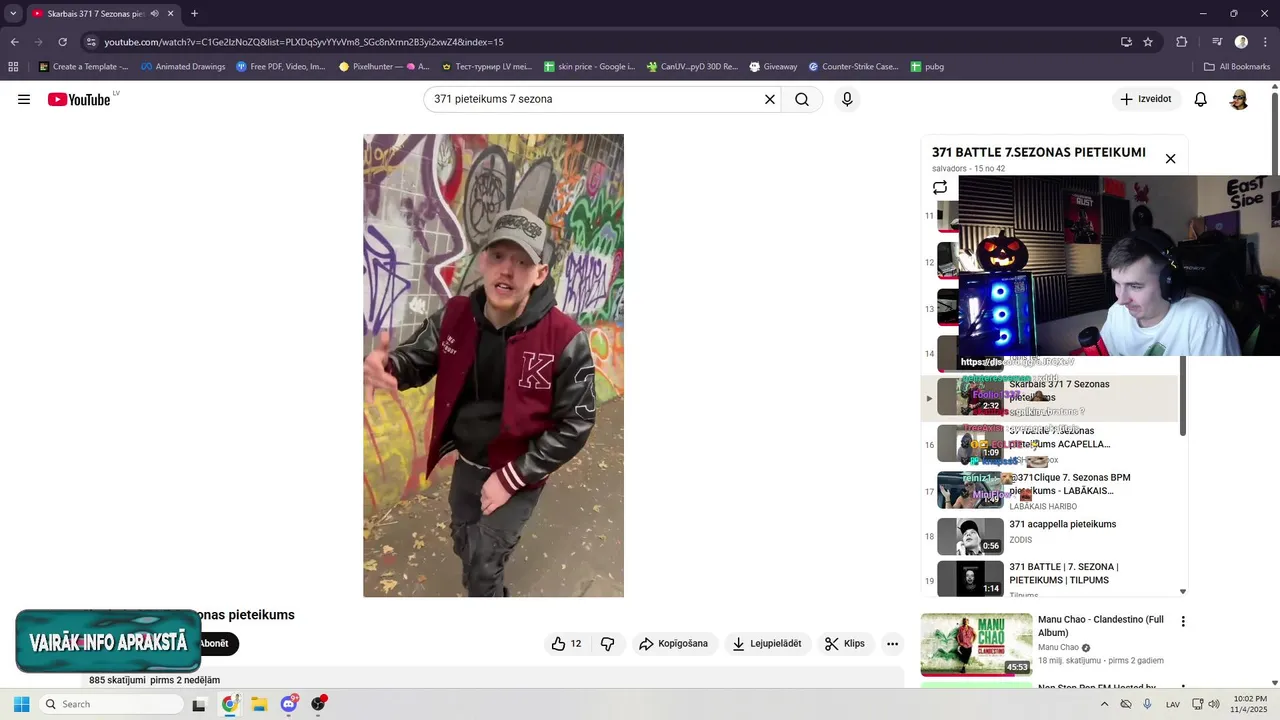Click Lejupielādēt download button

767,644
